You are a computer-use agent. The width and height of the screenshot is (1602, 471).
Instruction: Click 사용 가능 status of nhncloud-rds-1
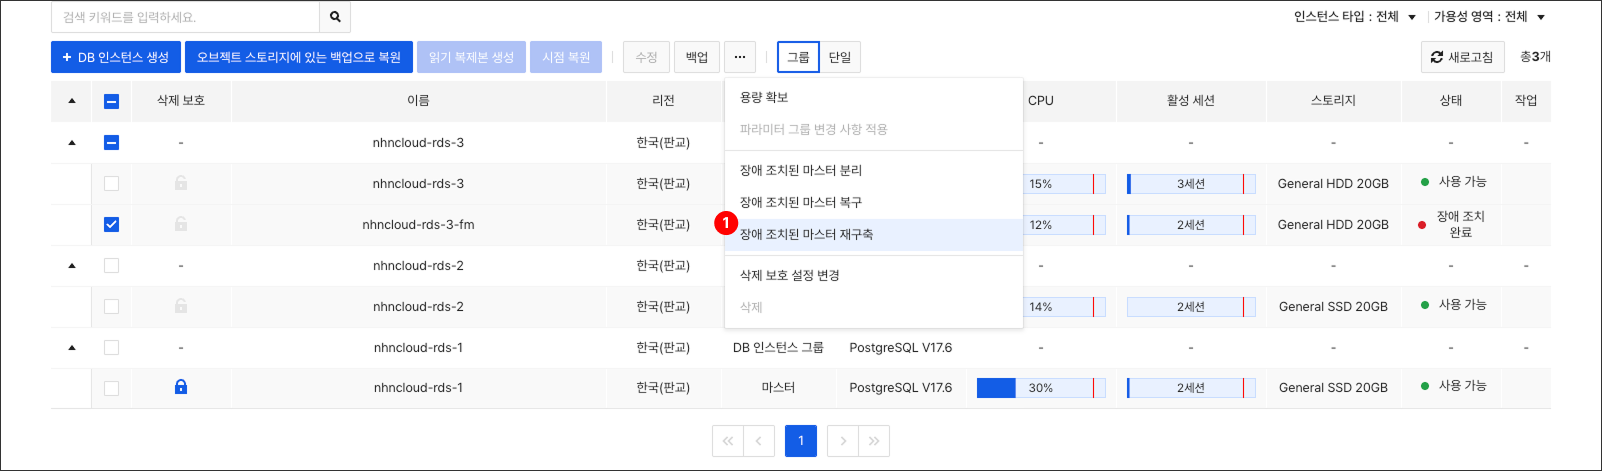coord(1462,386)
